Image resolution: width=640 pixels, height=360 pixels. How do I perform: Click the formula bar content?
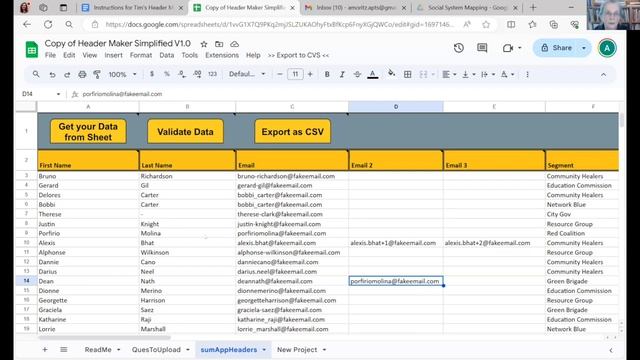tap(122, 94)
